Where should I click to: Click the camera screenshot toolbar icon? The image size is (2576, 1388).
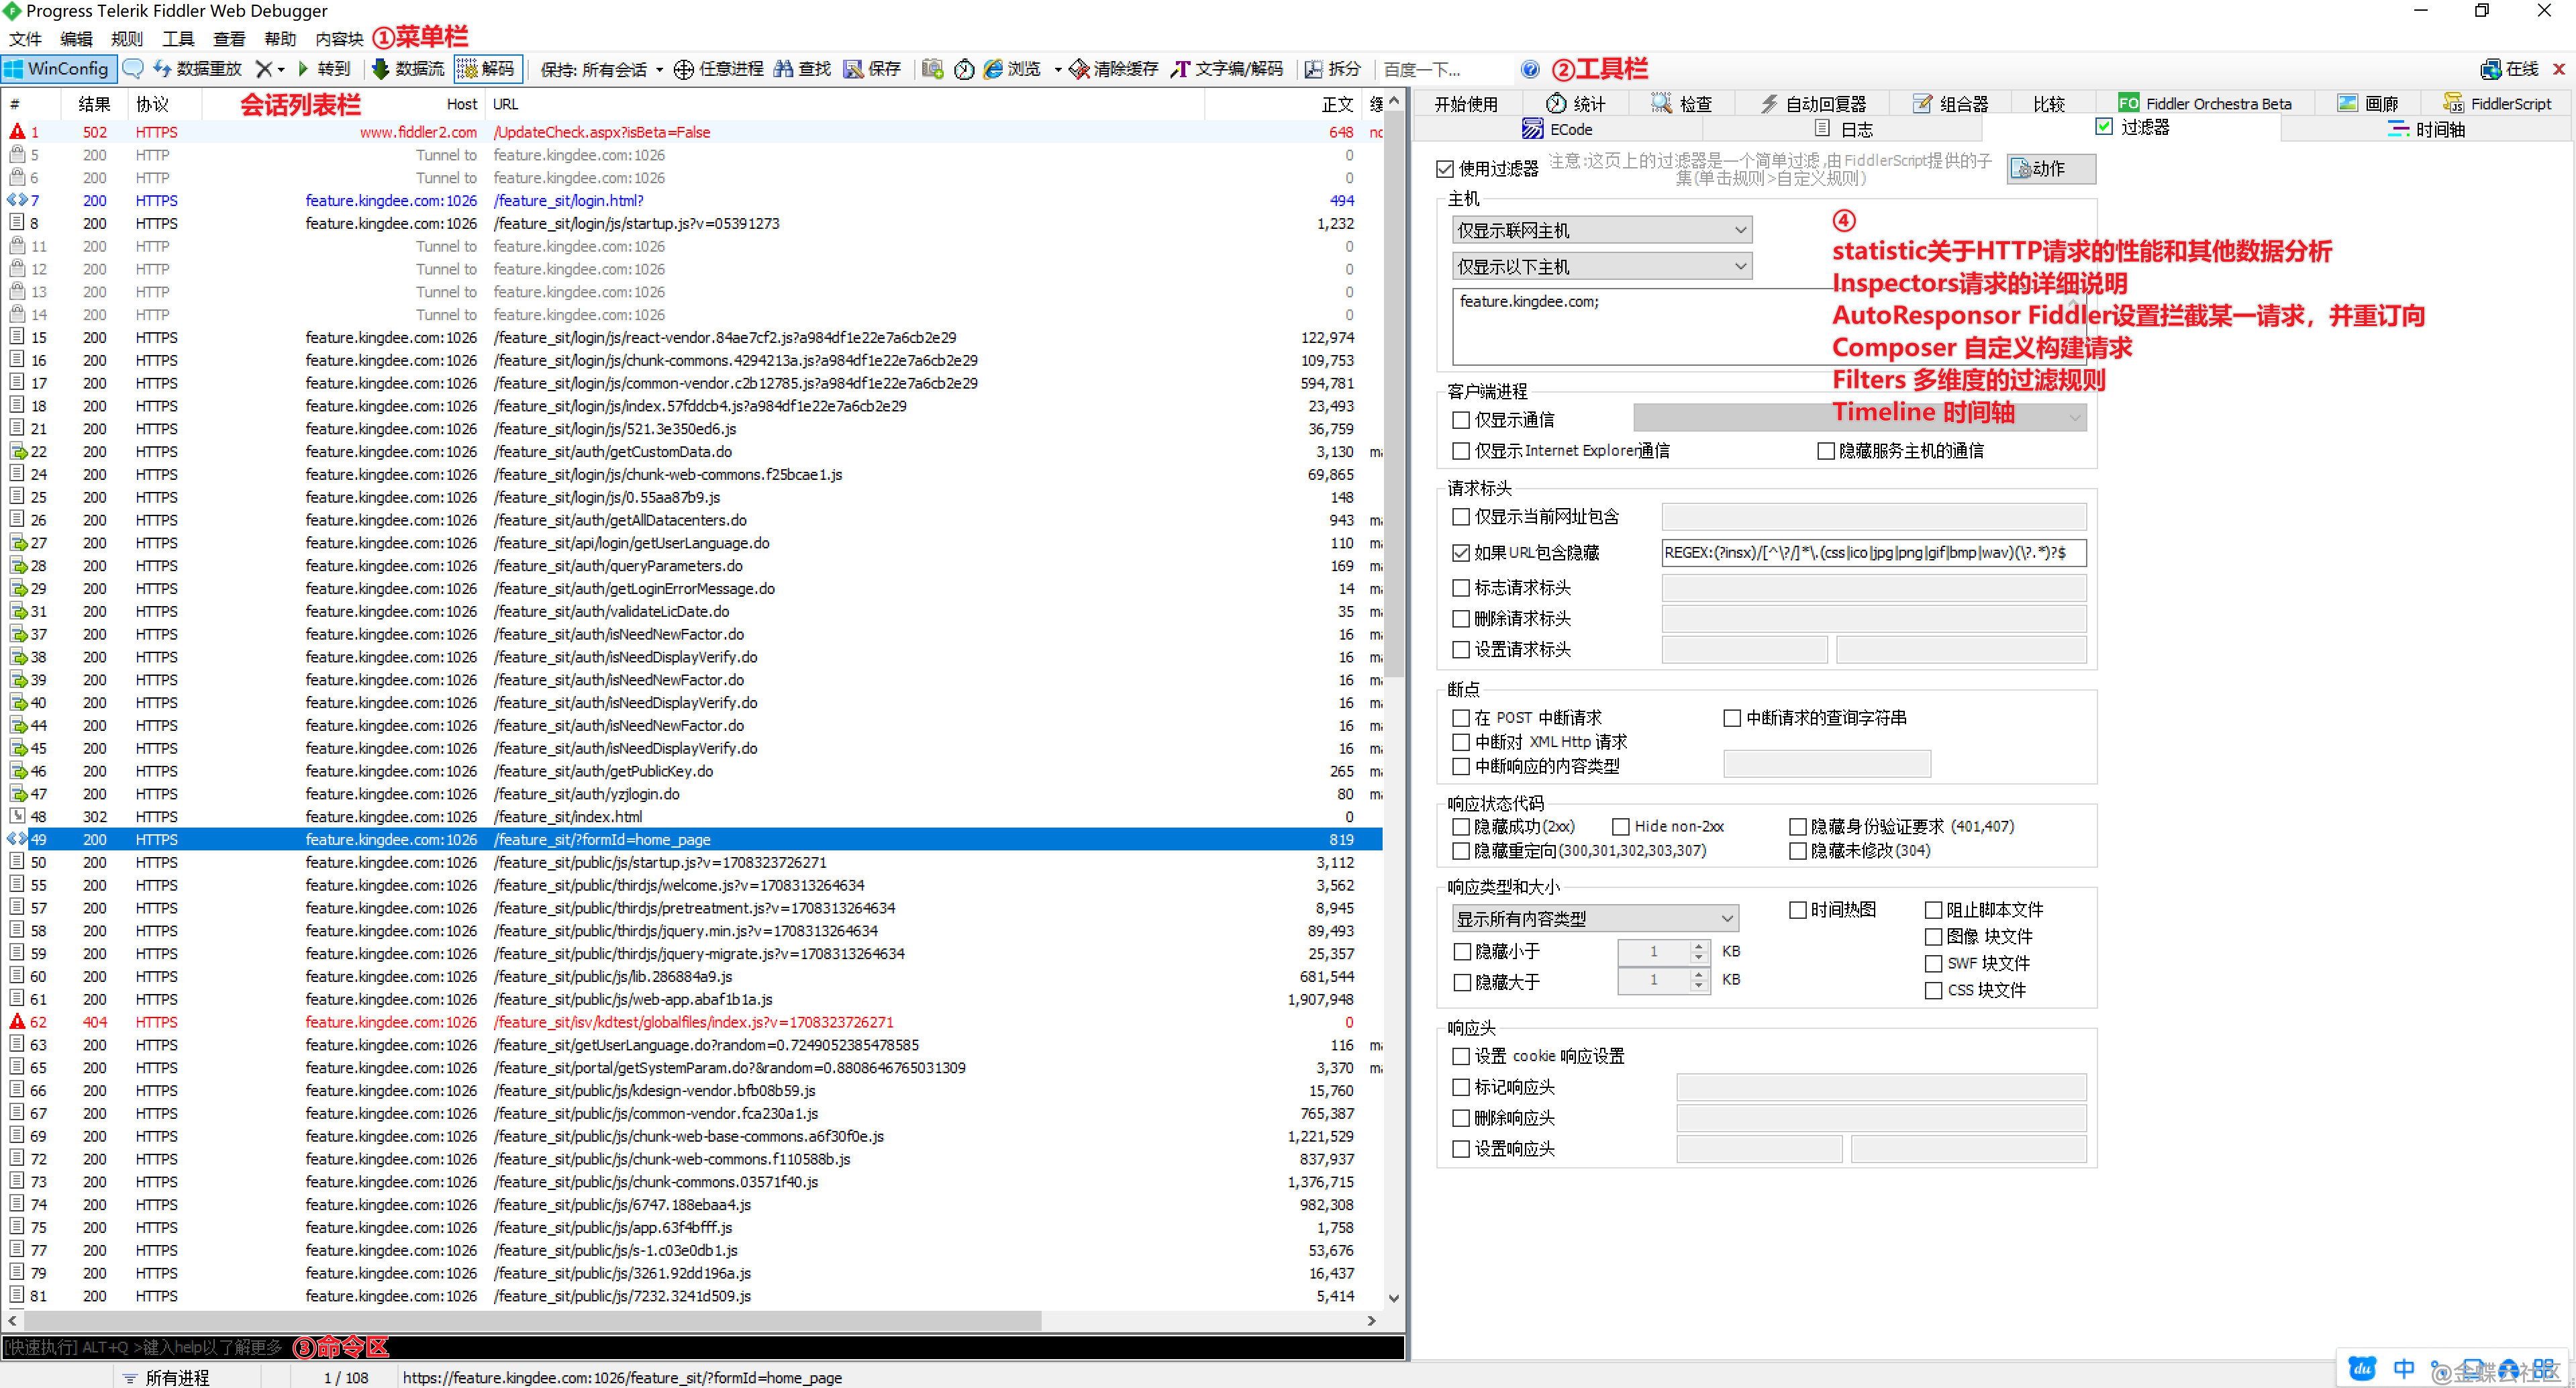coord(932,69)
